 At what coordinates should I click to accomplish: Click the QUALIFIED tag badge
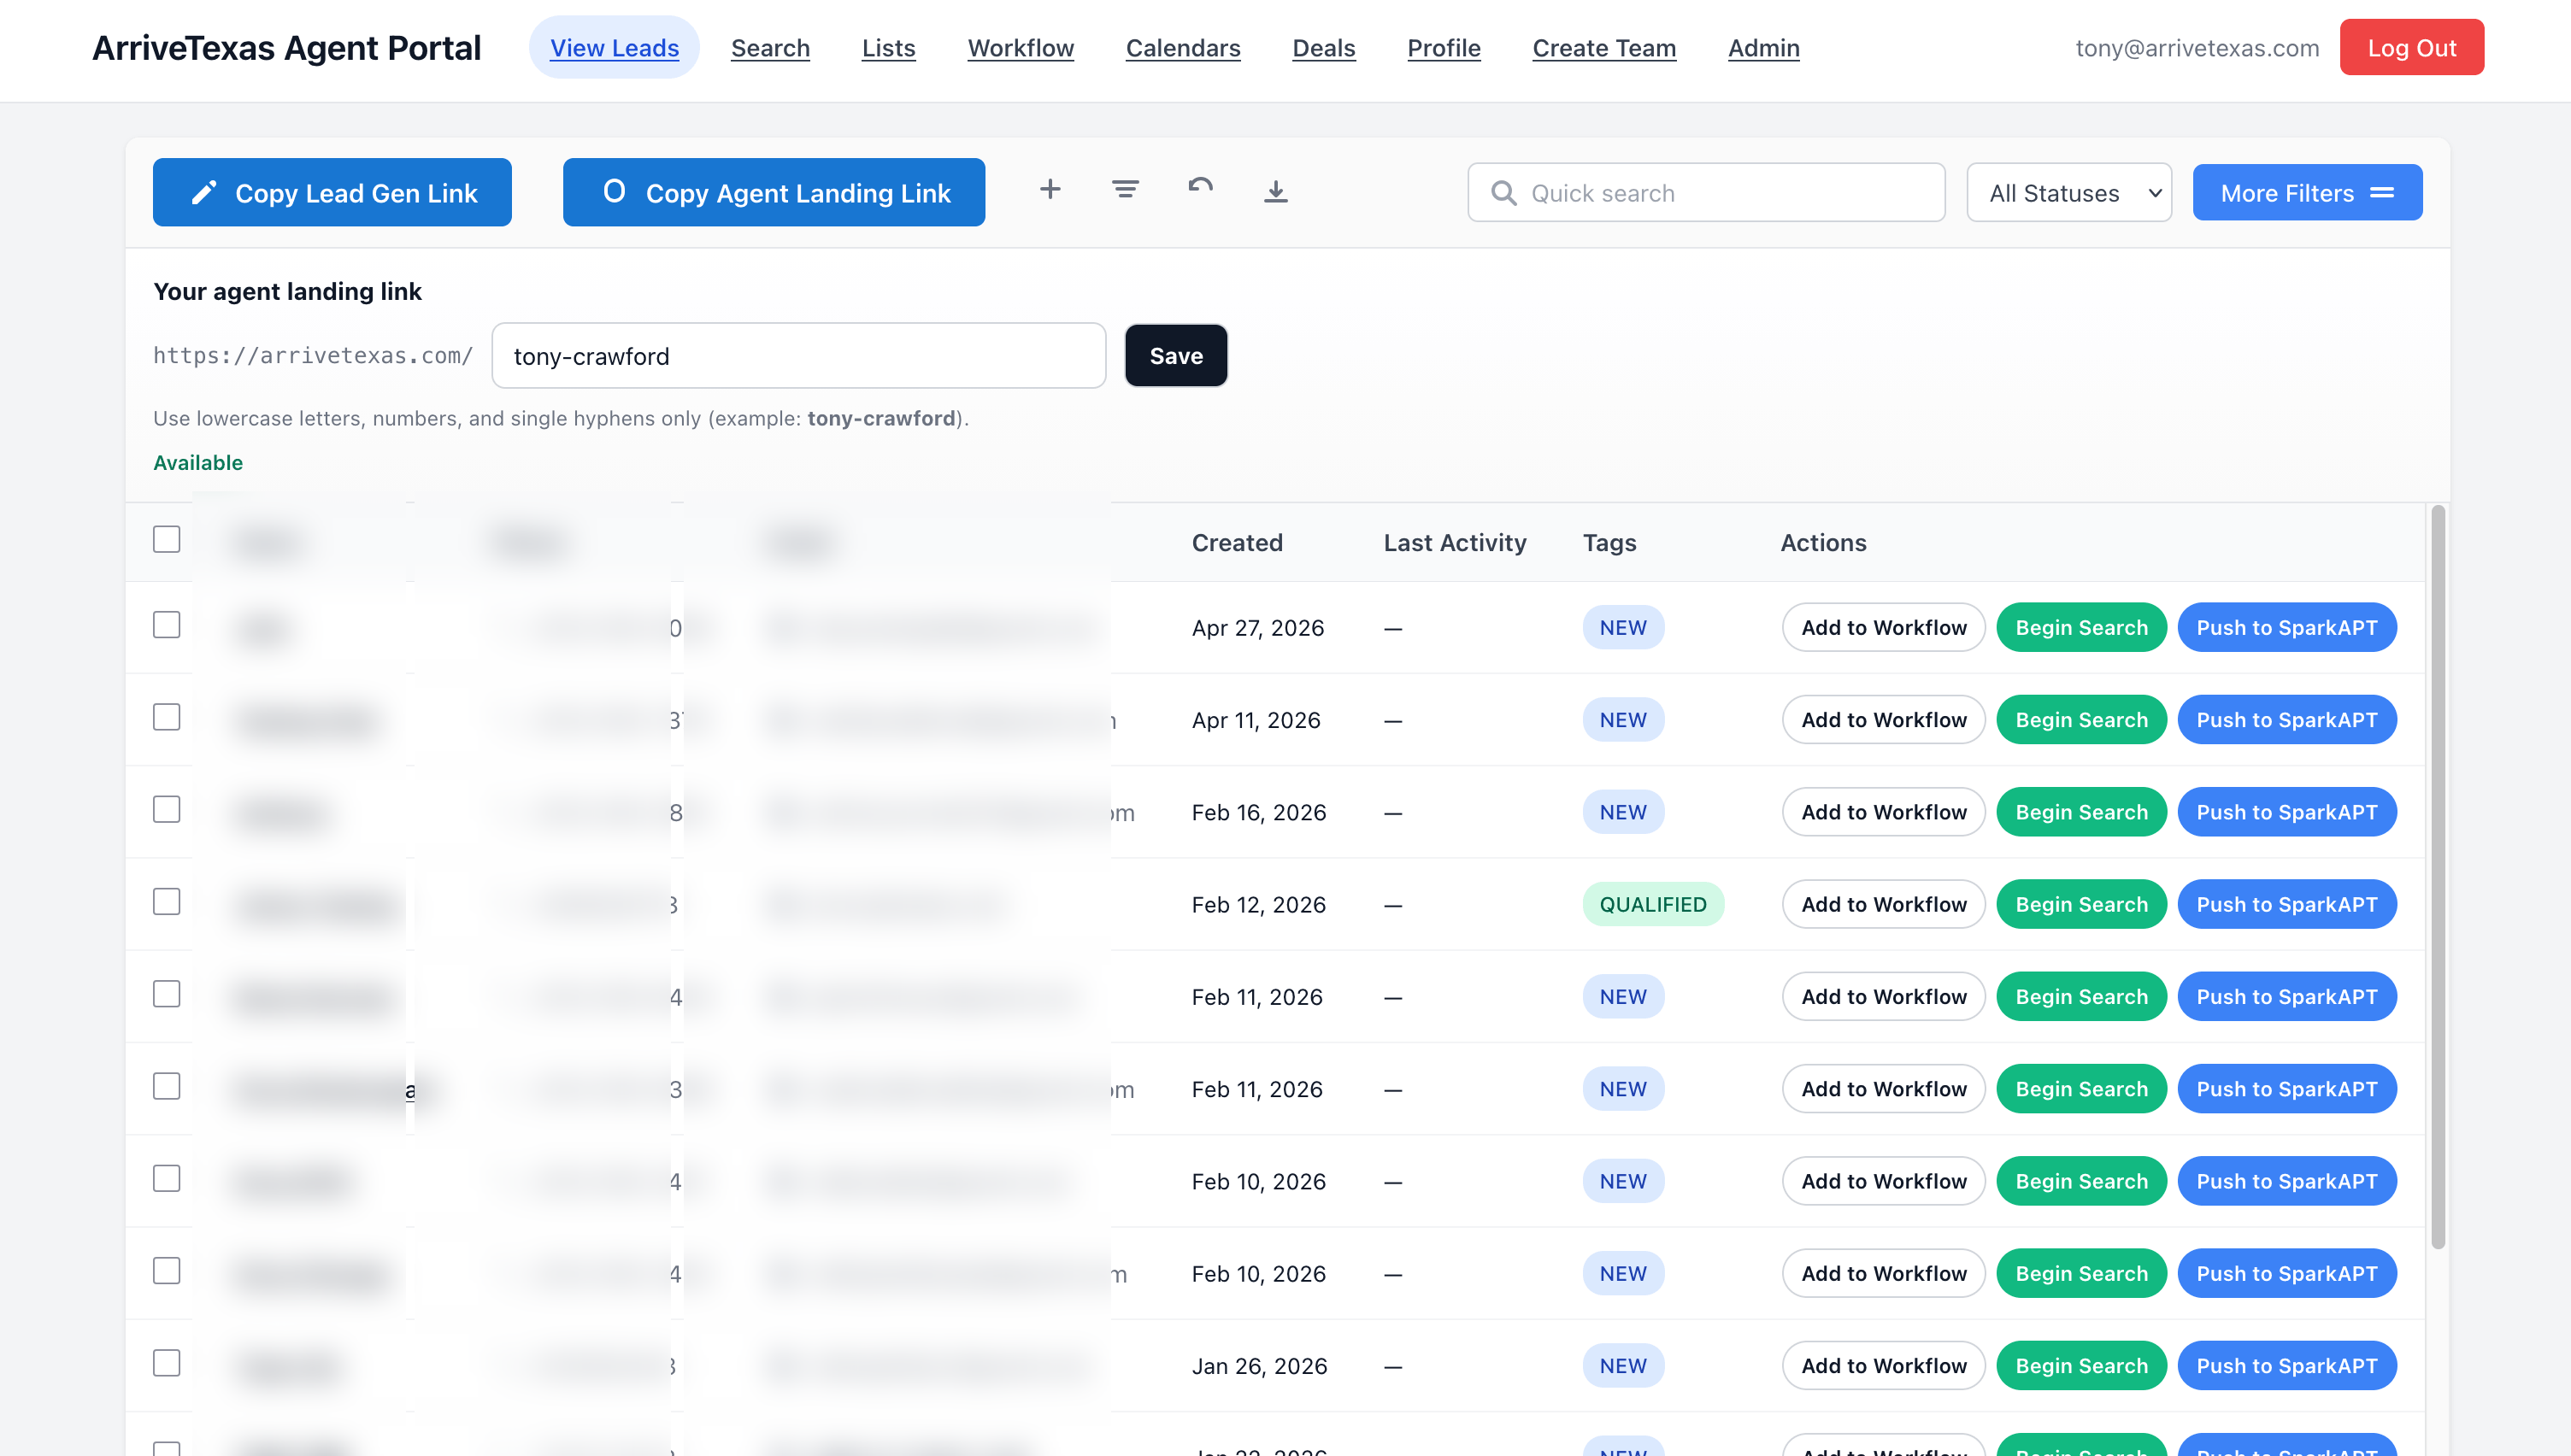1652,904
